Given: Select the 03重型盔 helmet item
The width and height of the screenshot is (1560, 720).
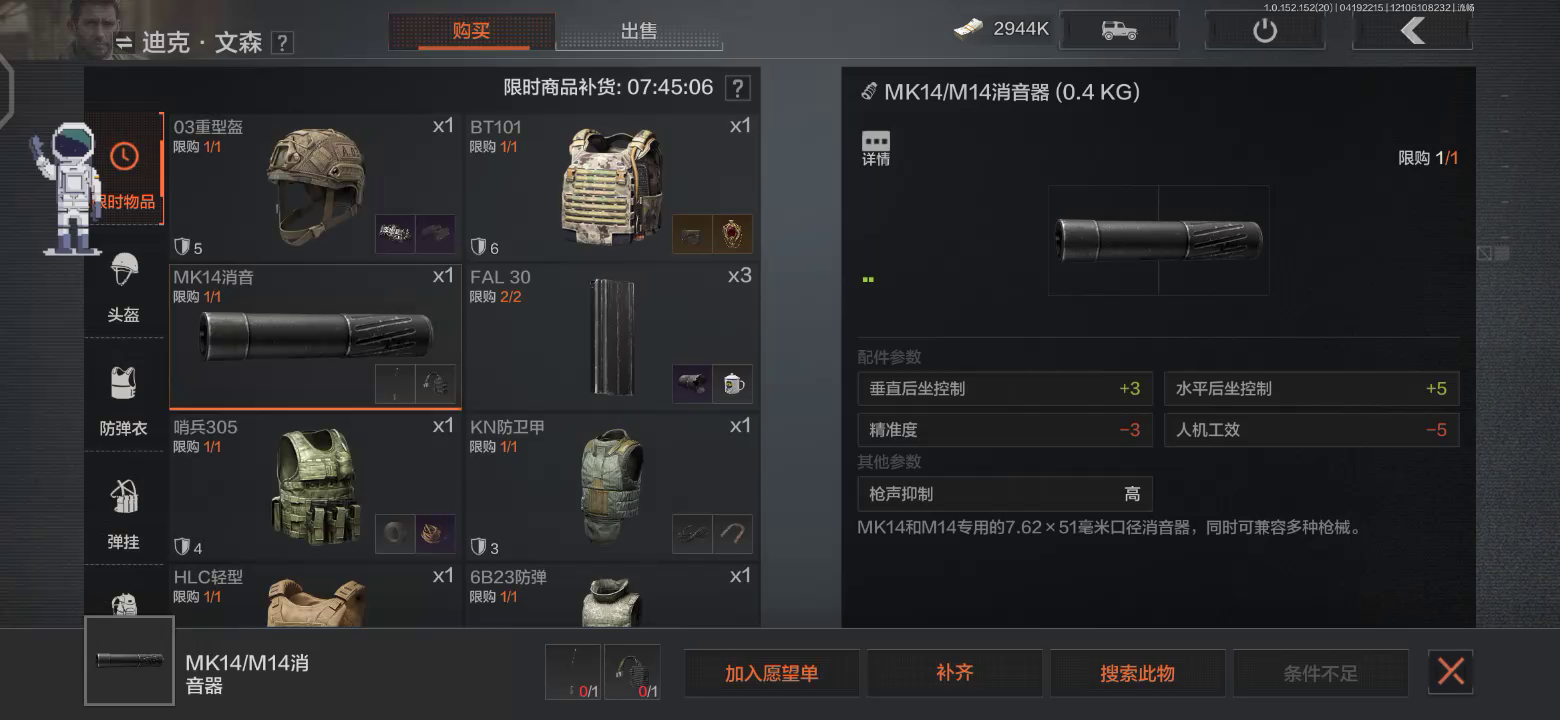Looking at the screenshot, I should (315, 187).
